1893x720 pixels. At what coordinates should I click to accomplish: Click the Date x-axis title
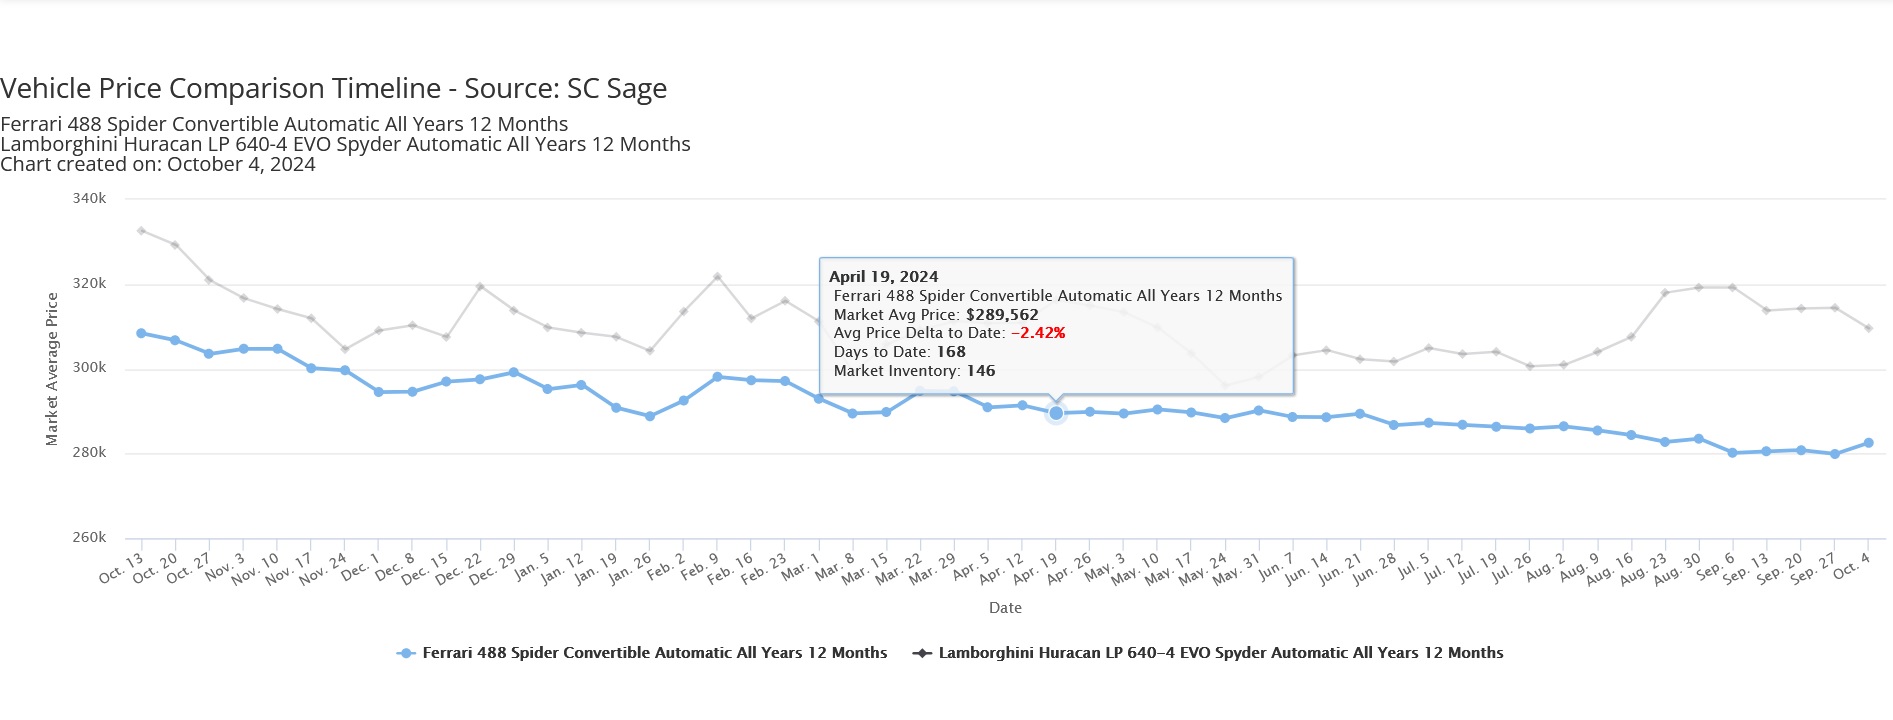pos(1005,608)
